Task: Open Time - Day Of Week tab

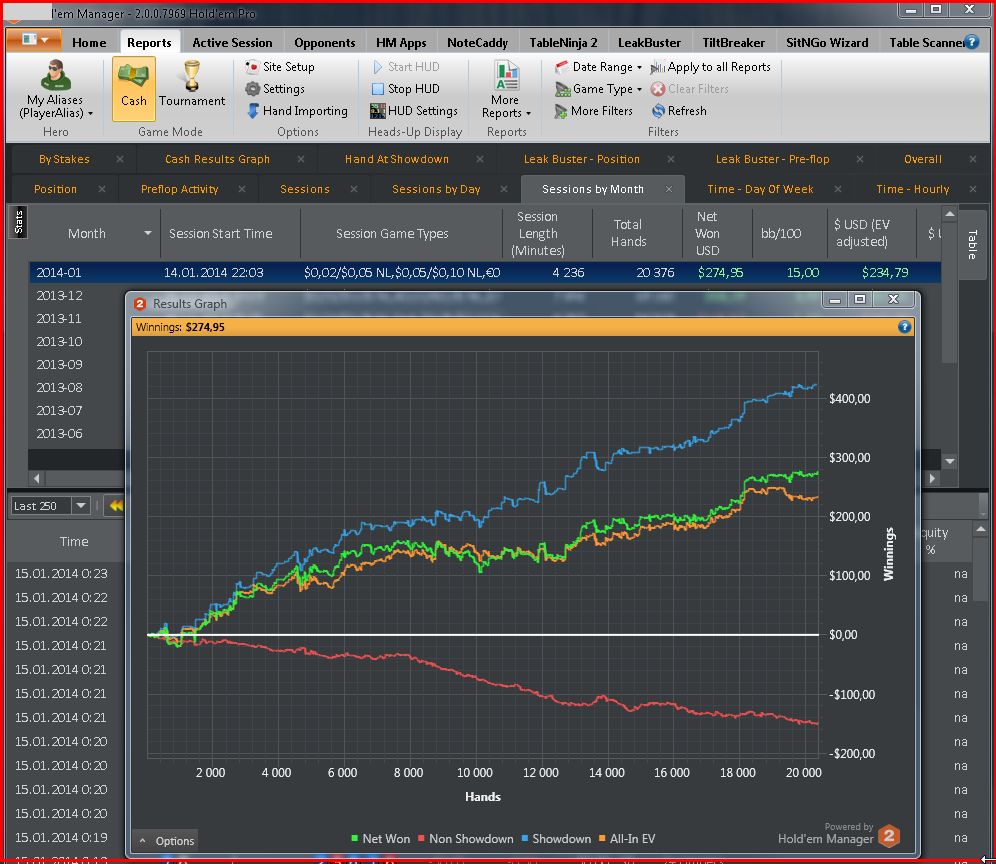Action: click(760, 189)
